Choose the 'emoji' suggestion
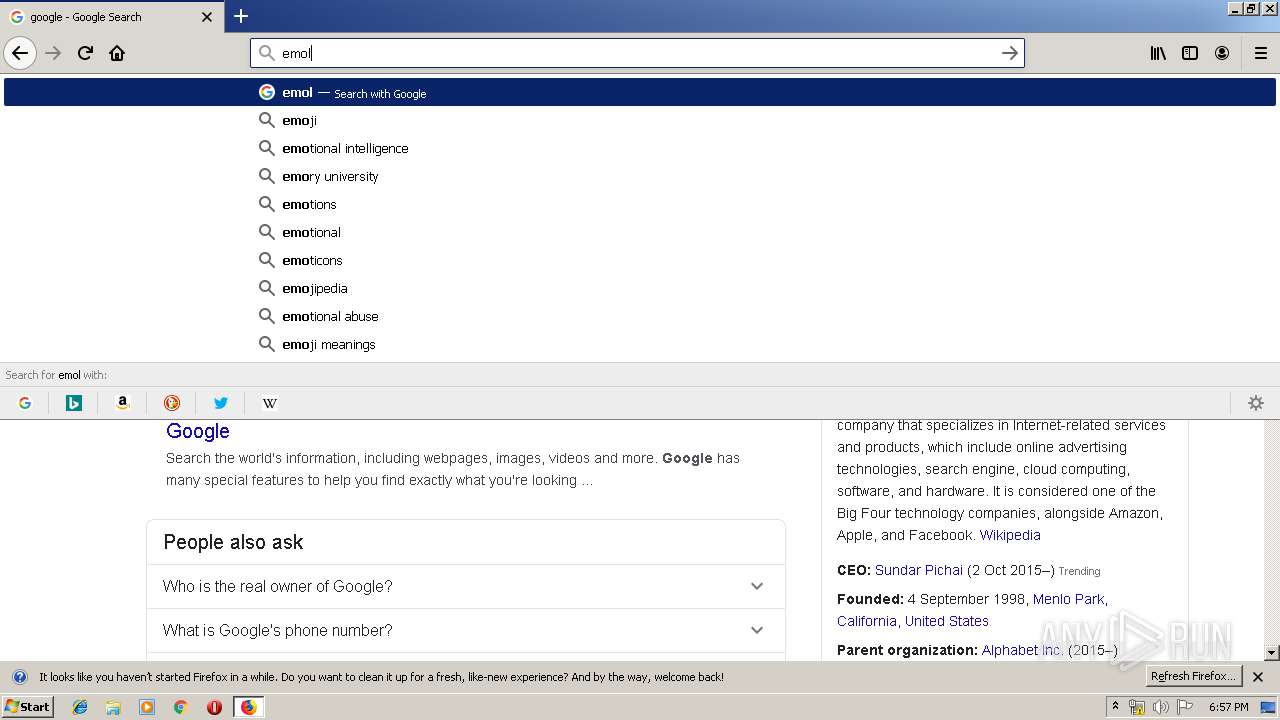The image size is (1280, 720). pyautogui.click(x=640, y=120)
